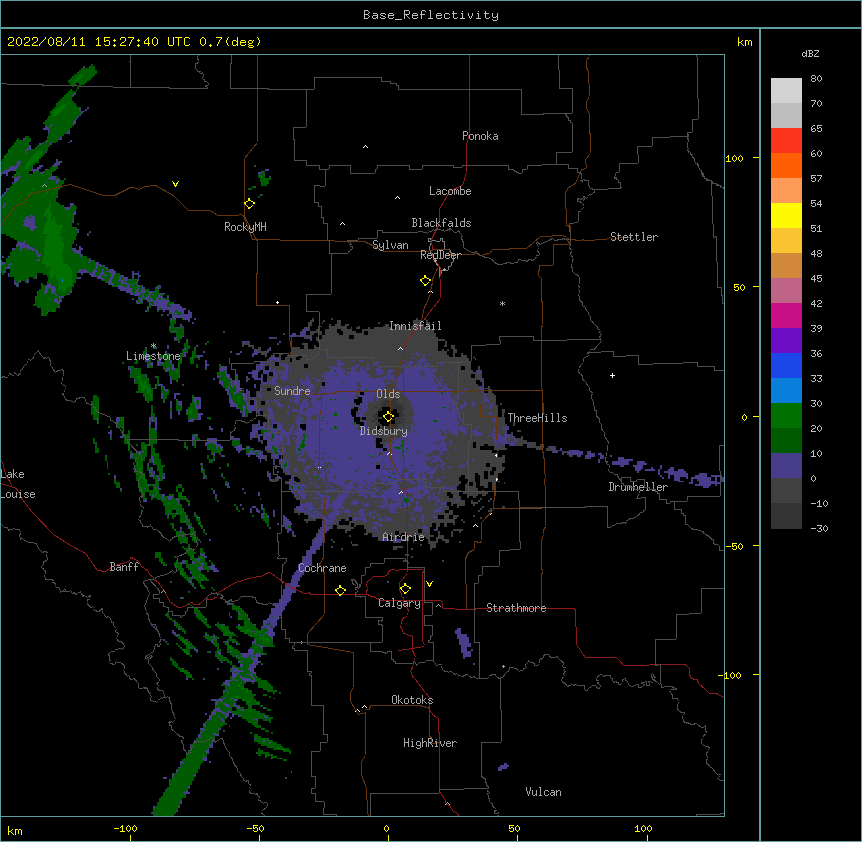Select the light grey 80–70 dBZ legend swatch
Screen dimensions: 862x842
(x=786, y=91)
